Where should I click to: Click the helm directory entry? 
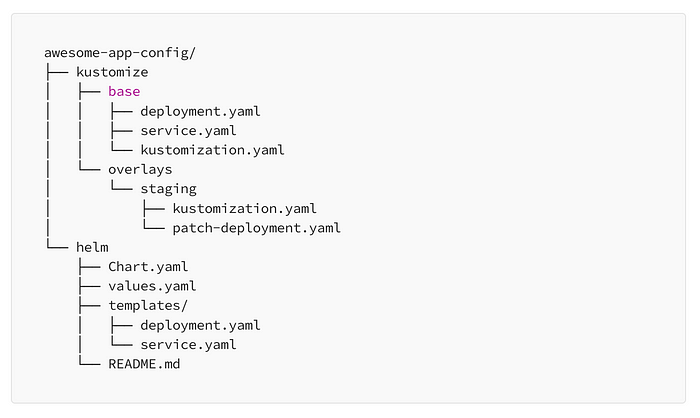coord(92,247)
